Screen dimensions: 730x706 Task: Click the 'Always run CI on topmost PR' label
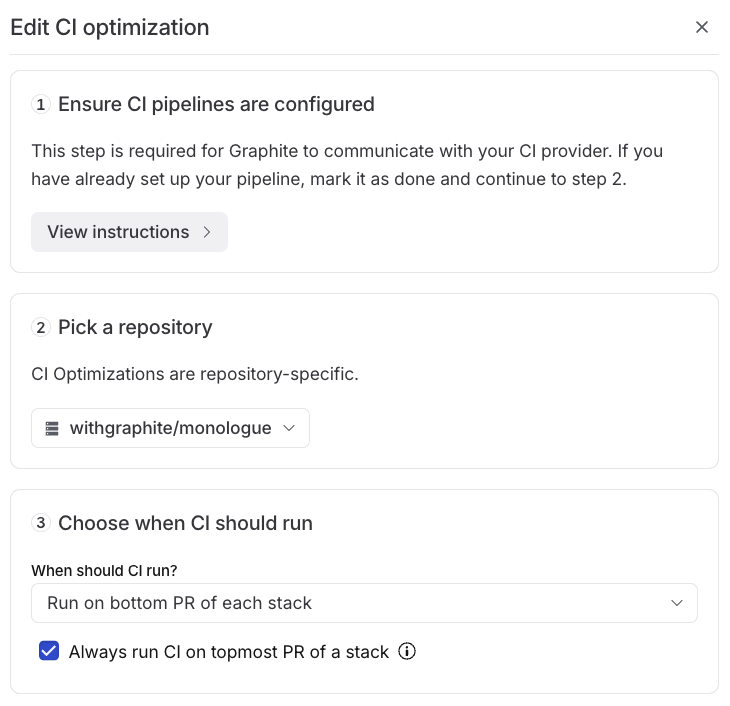click(x=228, y=652)
